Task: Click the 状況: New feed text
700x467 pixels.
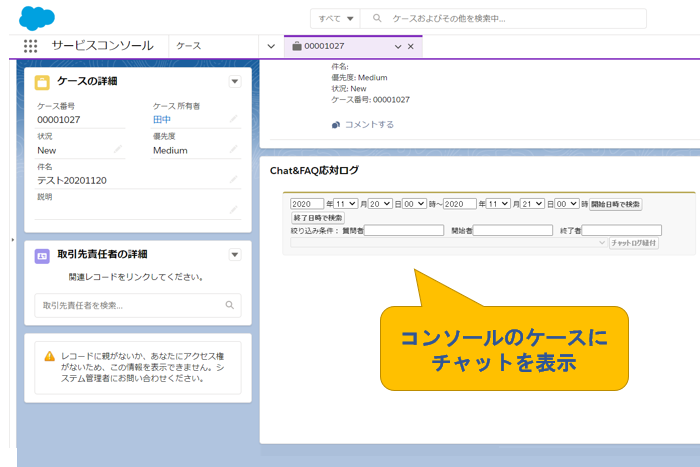Action: click(x=349, y=89)
